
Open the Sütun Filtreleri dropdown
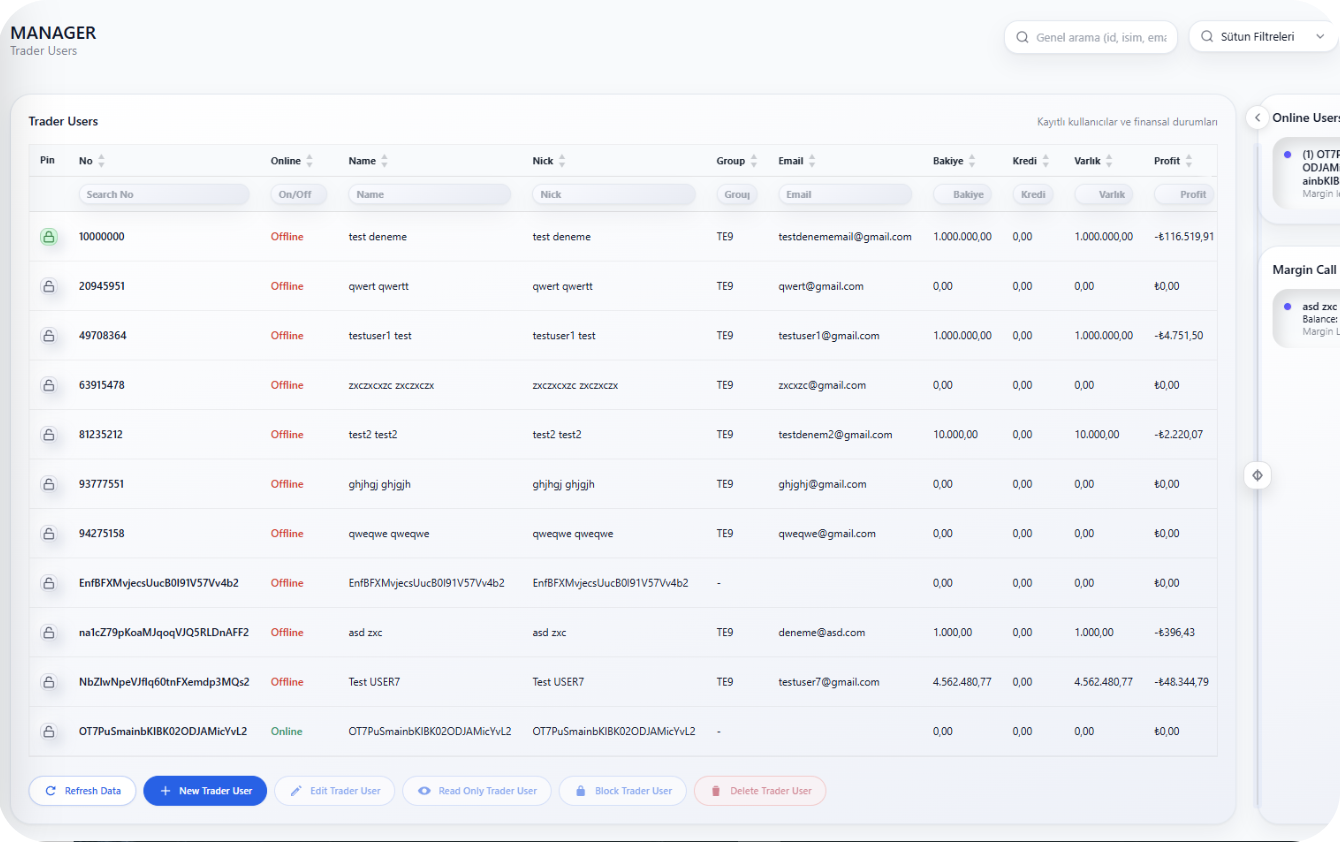coord(1263,37)
